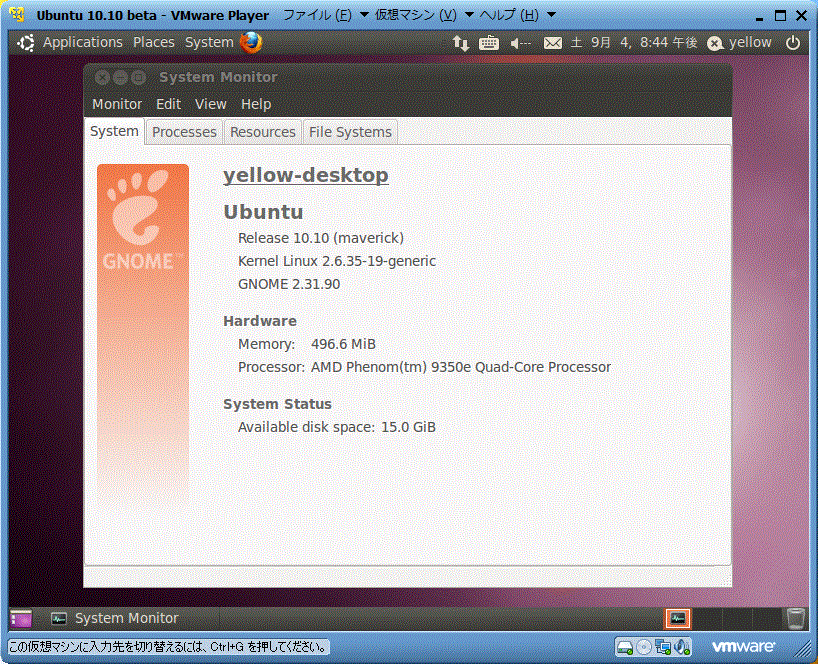Close the System Monitor window
Viewport: 818px width, 664px height.
[x=102, y=78]
